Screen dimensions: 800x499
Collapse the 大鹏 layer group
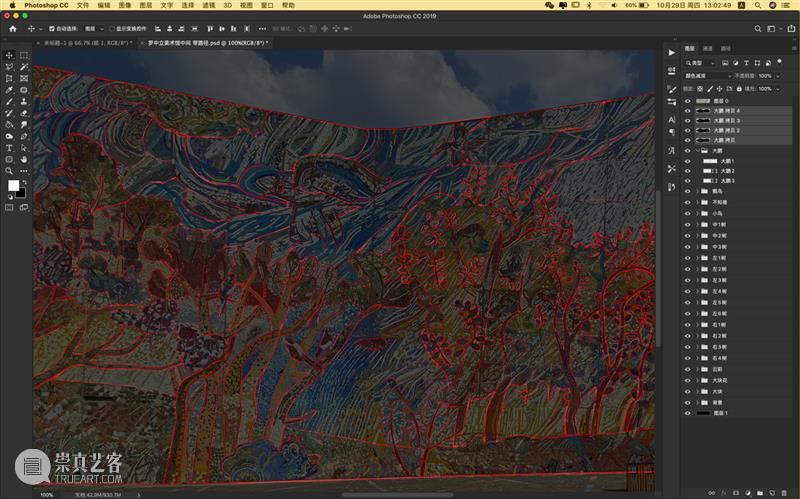697,151
